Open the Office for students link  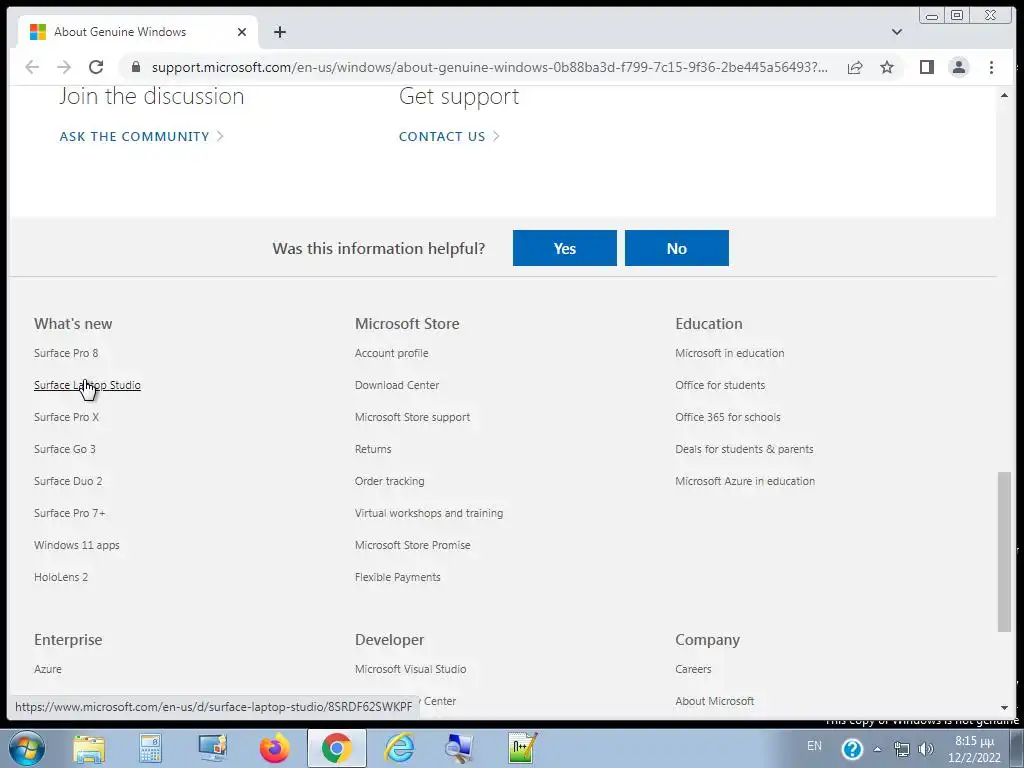coord(720,385)
